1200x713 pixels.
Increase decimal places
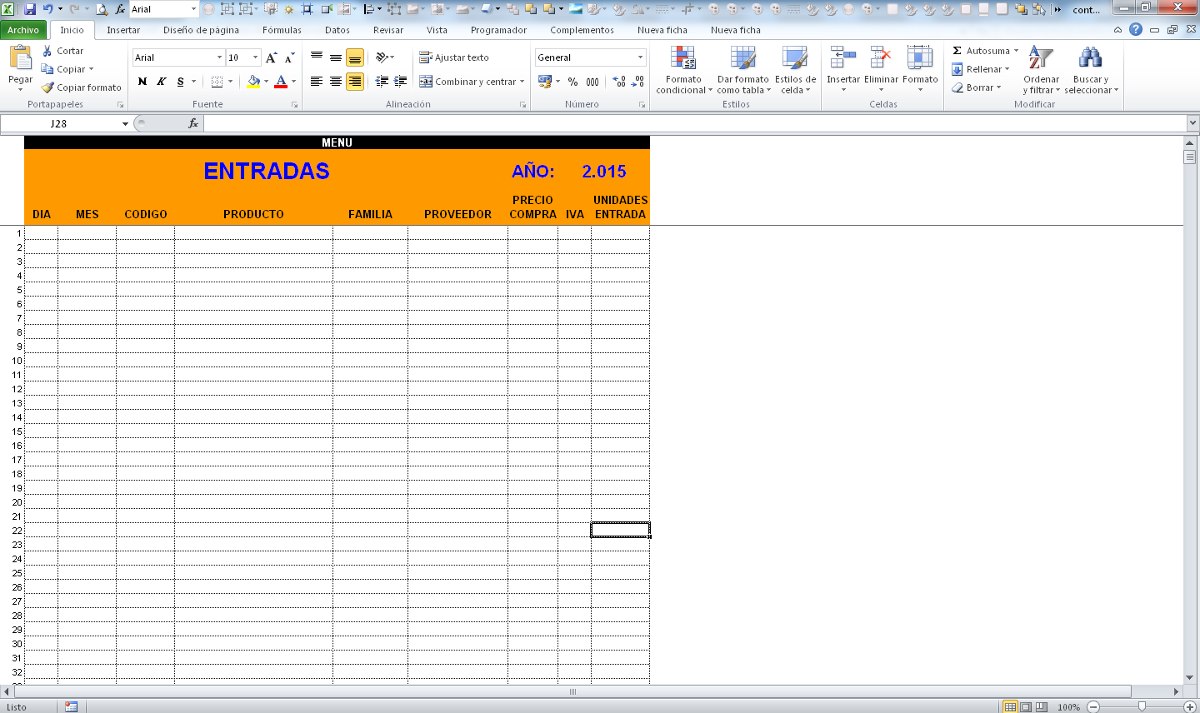point(618,82)
